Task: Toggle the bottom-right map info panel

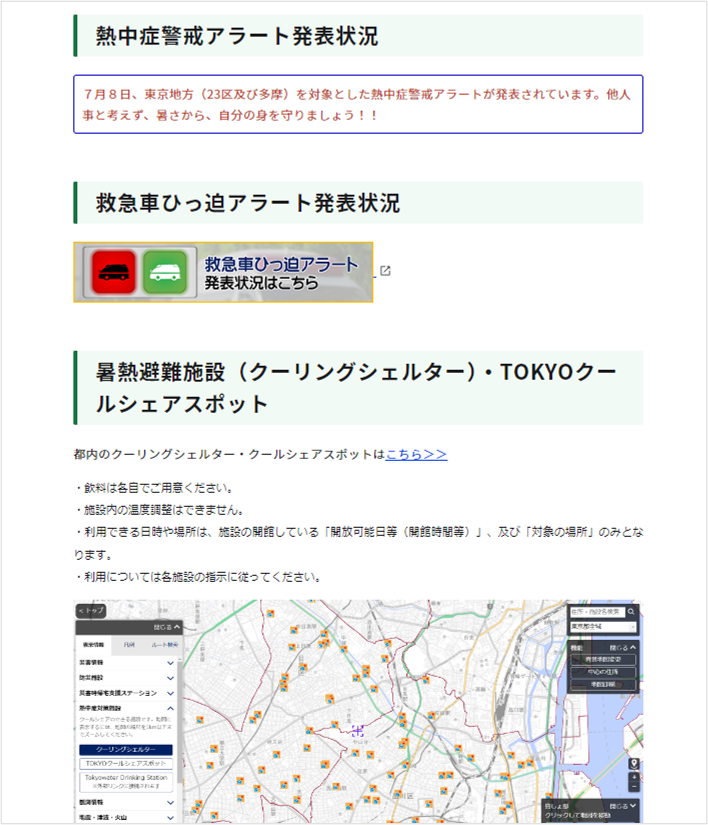Action: pos(623,806)
